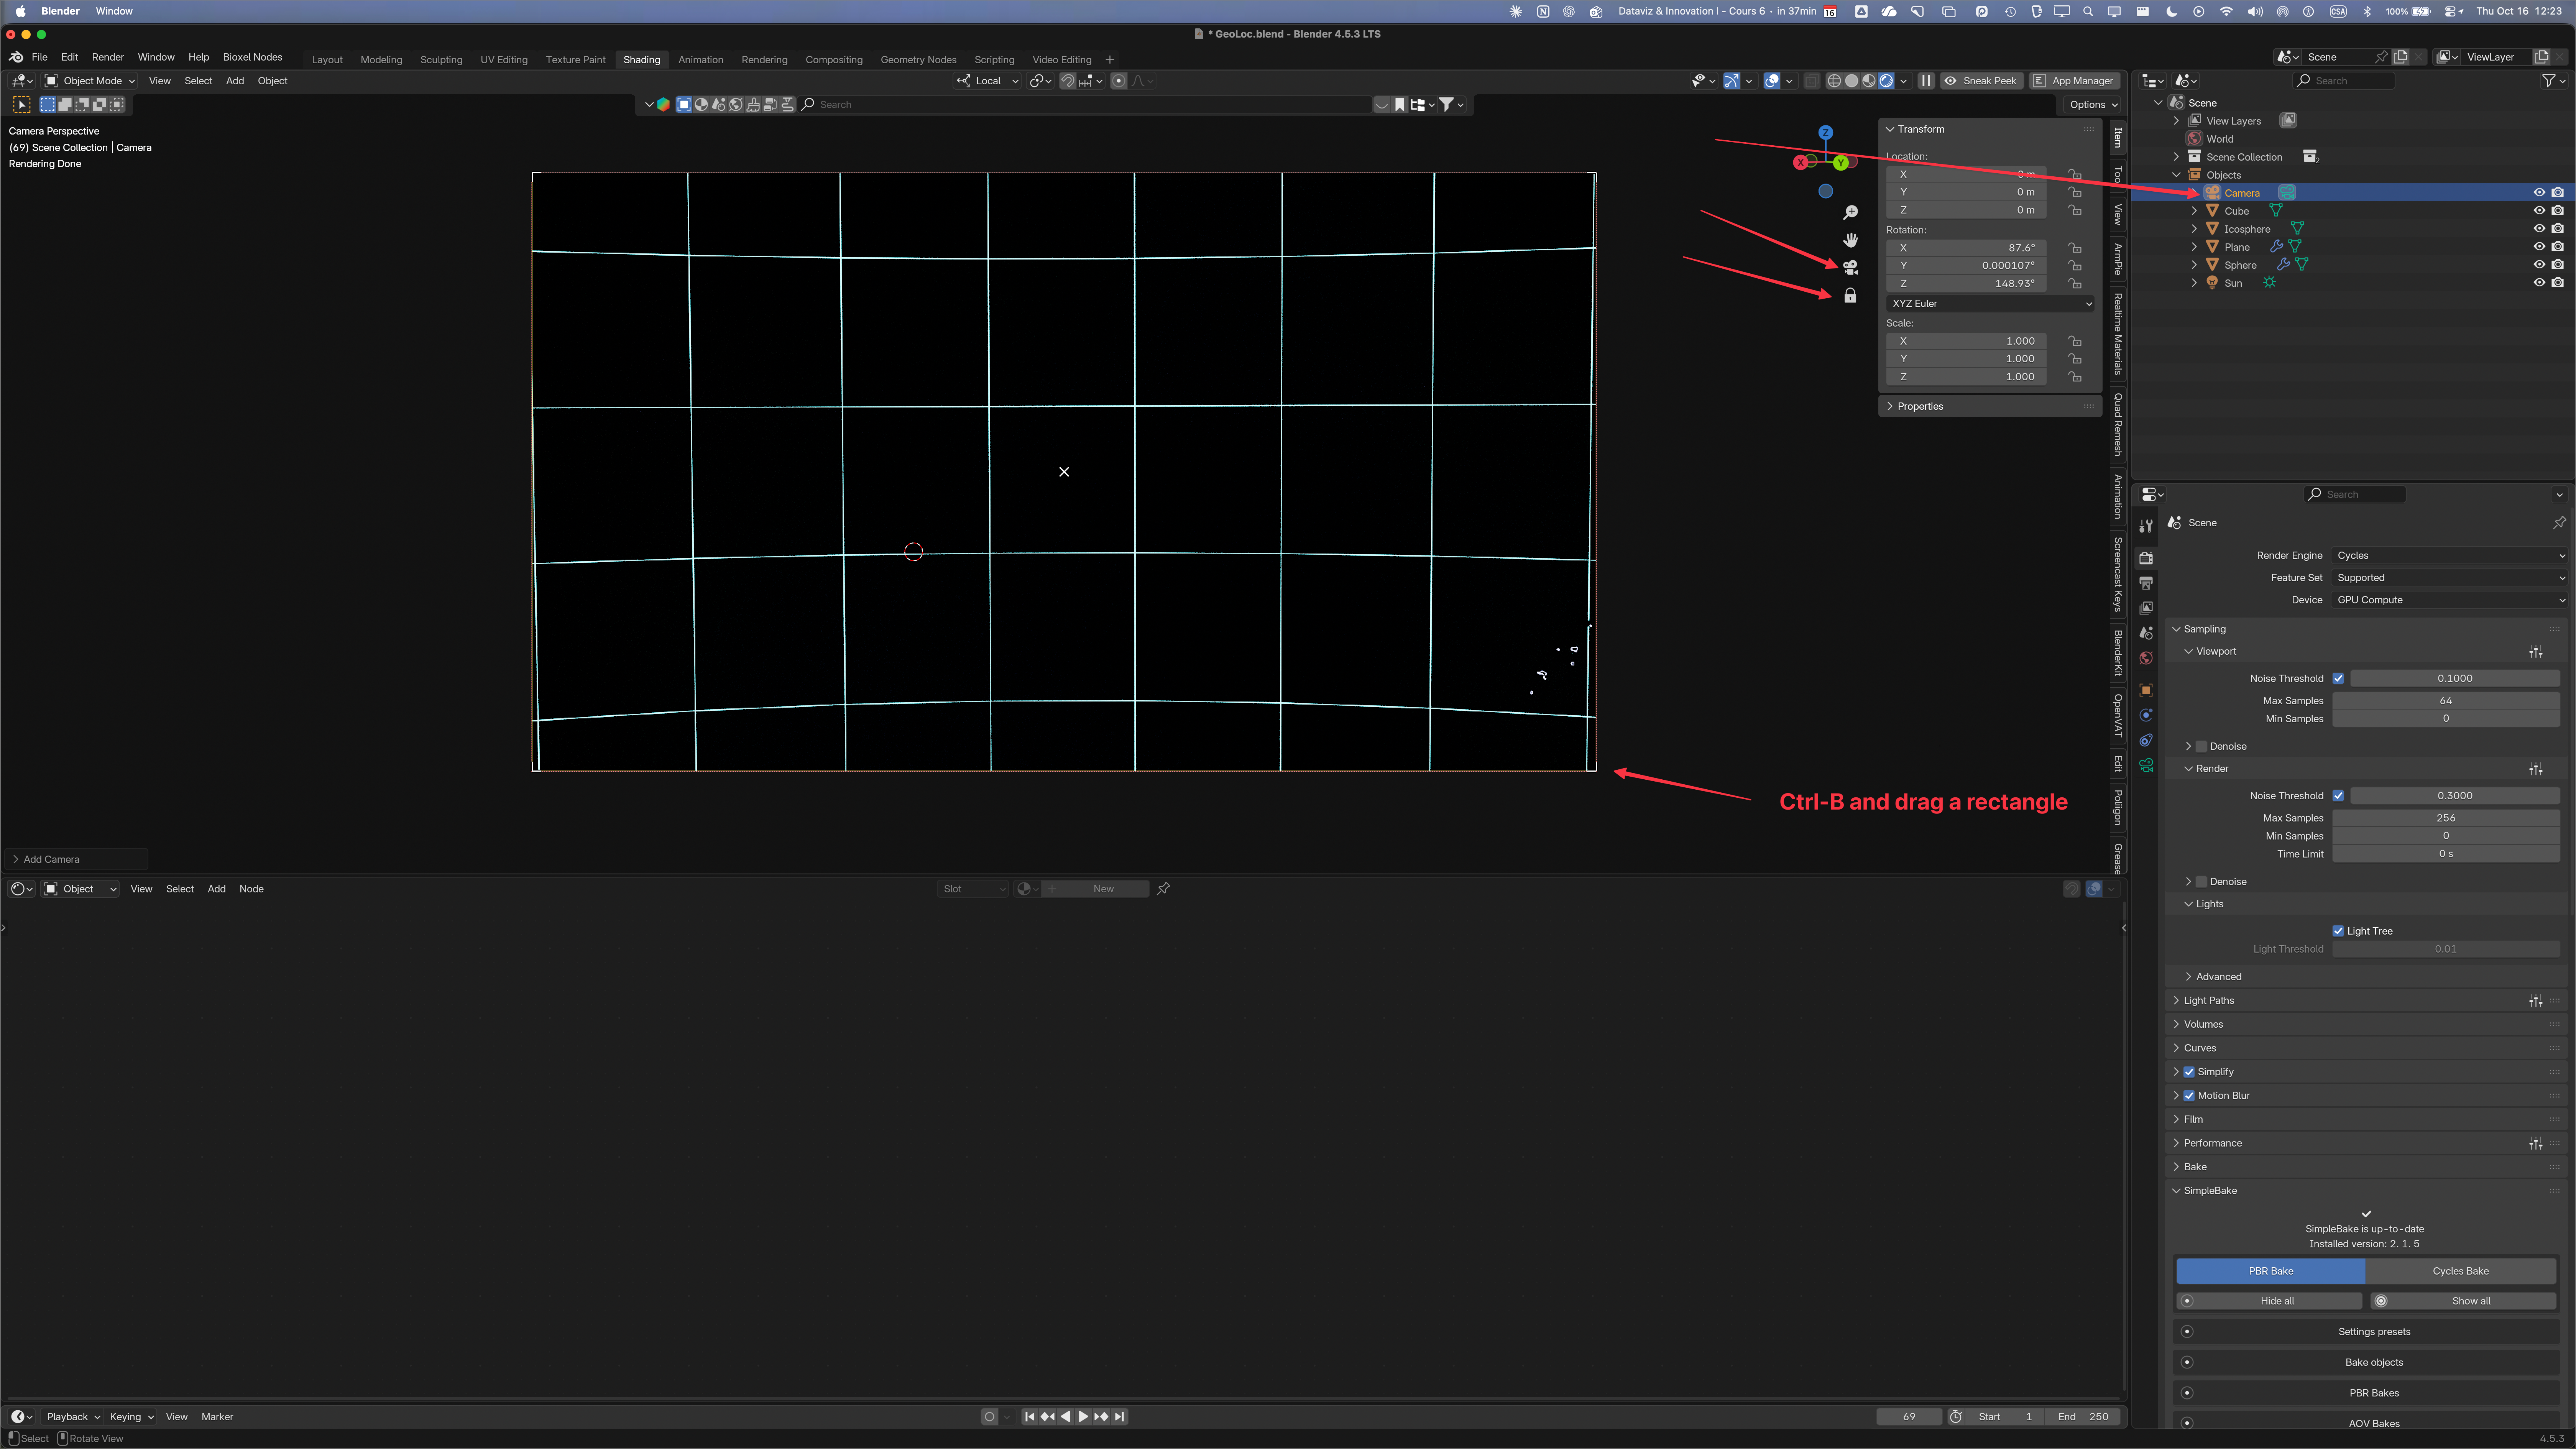Select wireframe viewport shading
Viewport: 2576px width, 1449px height.
(1834, 81)
